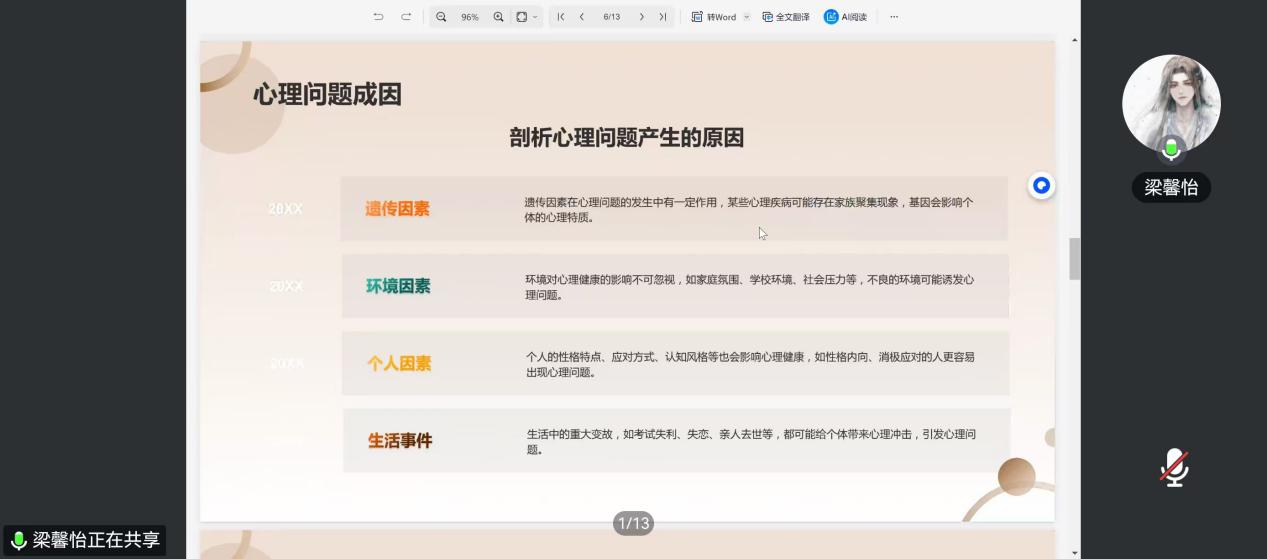1267x559 pixels.
Task: Click the blue floating assistant icon
Action: pyautogui.click(x=1041, y=186)
